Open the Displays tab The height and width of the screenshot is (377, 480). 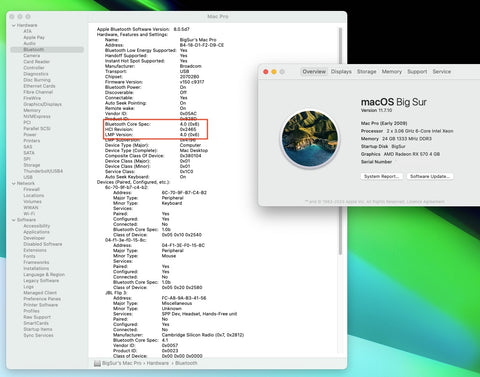pyautogui.click(x=341, y=72)
